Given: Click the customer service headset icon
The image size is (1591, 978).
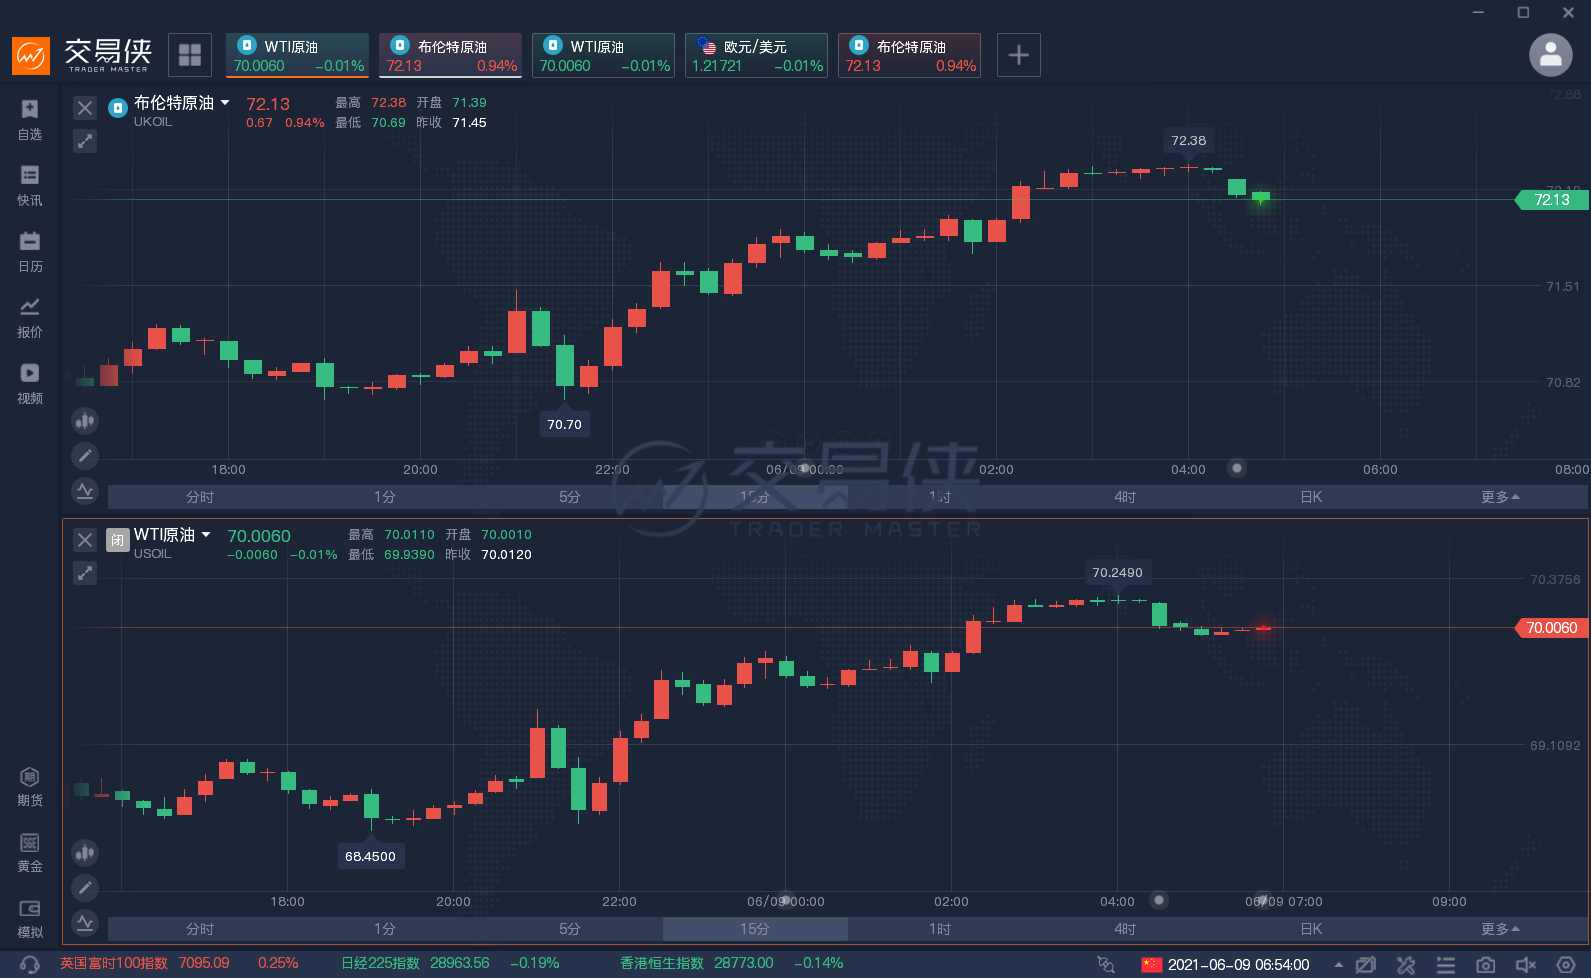Looking at the screenshot, I should 30,964.
